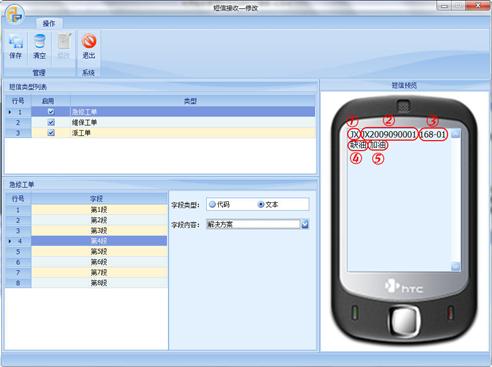Select the 第7段 field row
The width and height of the screenshot is (492, 367).
(99, 272)
